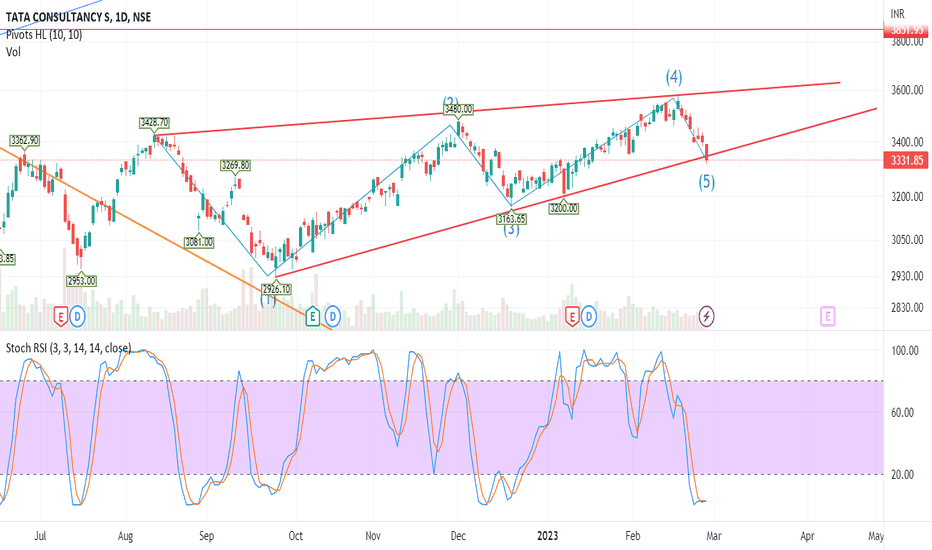The height and width of the screenshot is (550, 932).
Task: Open the green earnings E marker near October
Action: [313, 316]
